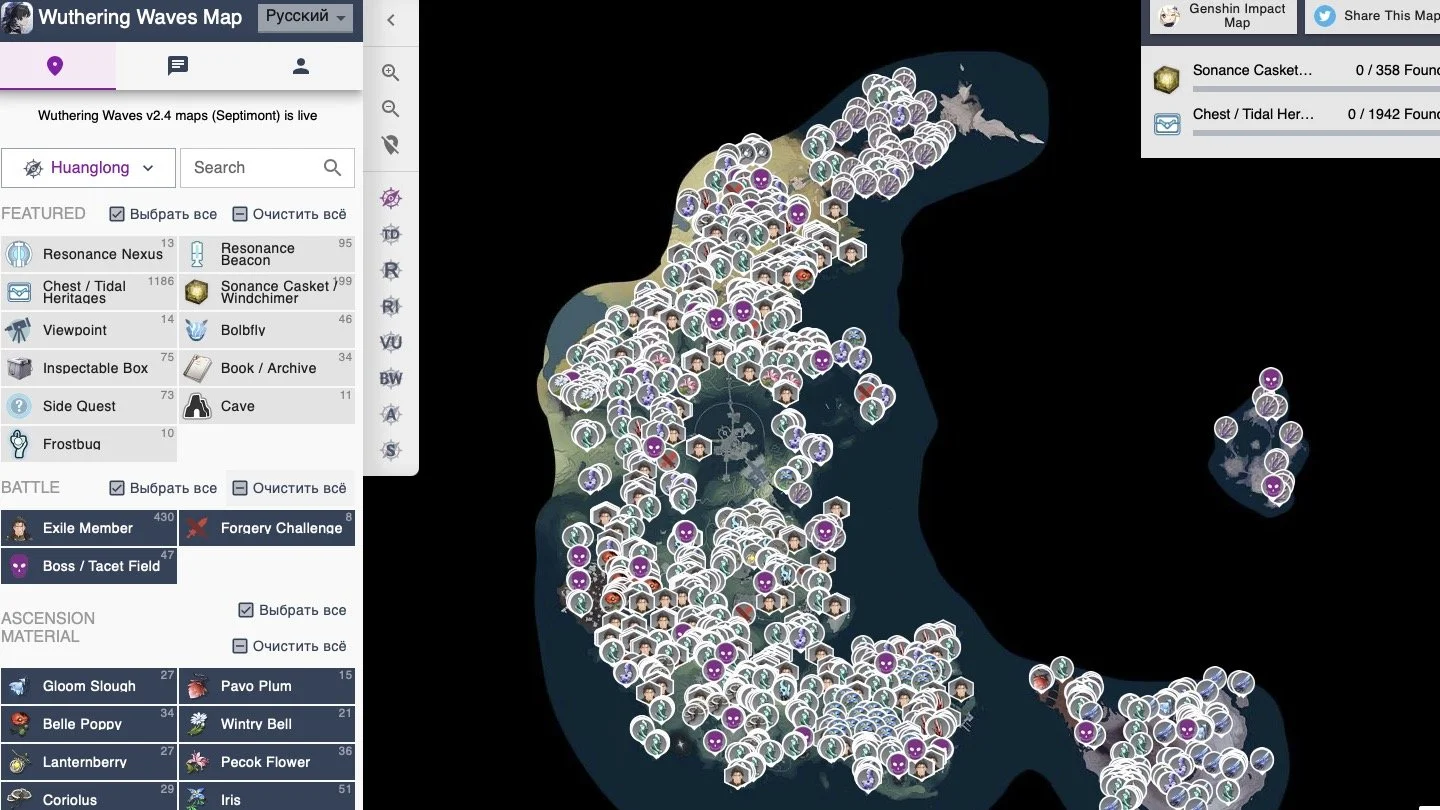This screenshot has height=810, width=1440.
Task: Select the Resonance Nexus marker category
Action: 89,254
